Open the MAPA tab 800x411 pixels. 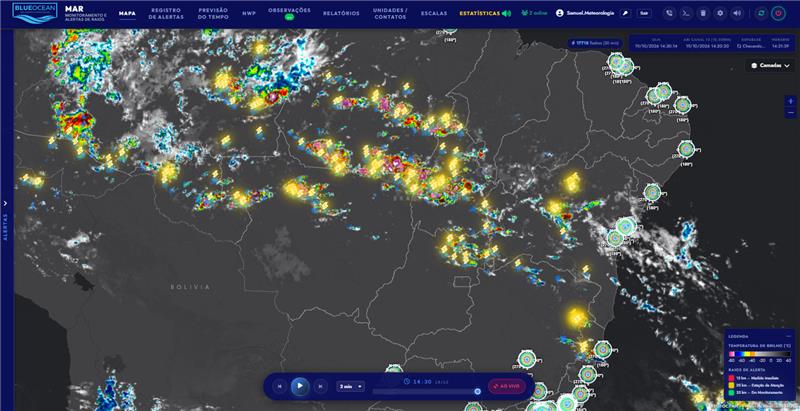coord(127,13)
